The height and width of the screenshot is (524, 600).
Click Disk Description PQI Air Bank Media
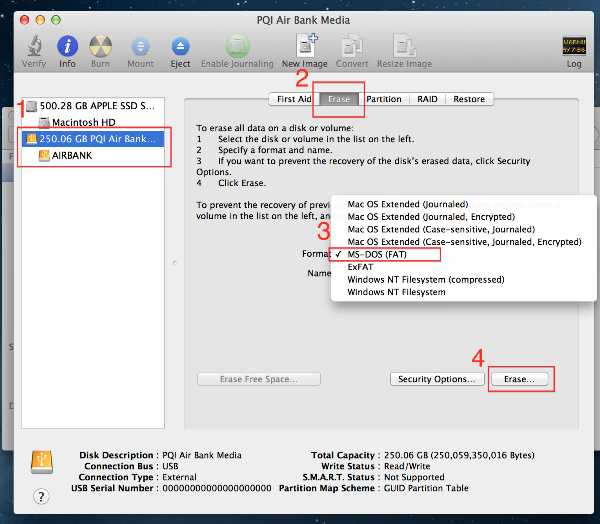click(202, 455)
